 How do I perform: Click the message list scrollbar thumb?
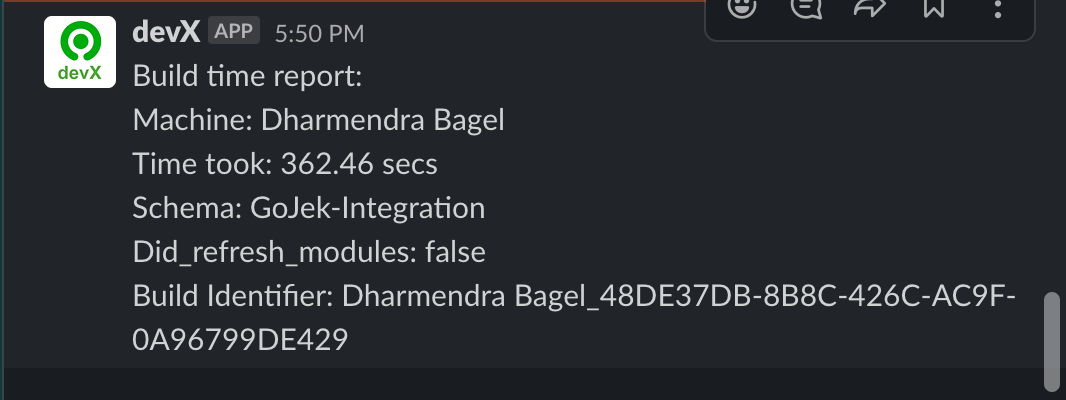1052,340
